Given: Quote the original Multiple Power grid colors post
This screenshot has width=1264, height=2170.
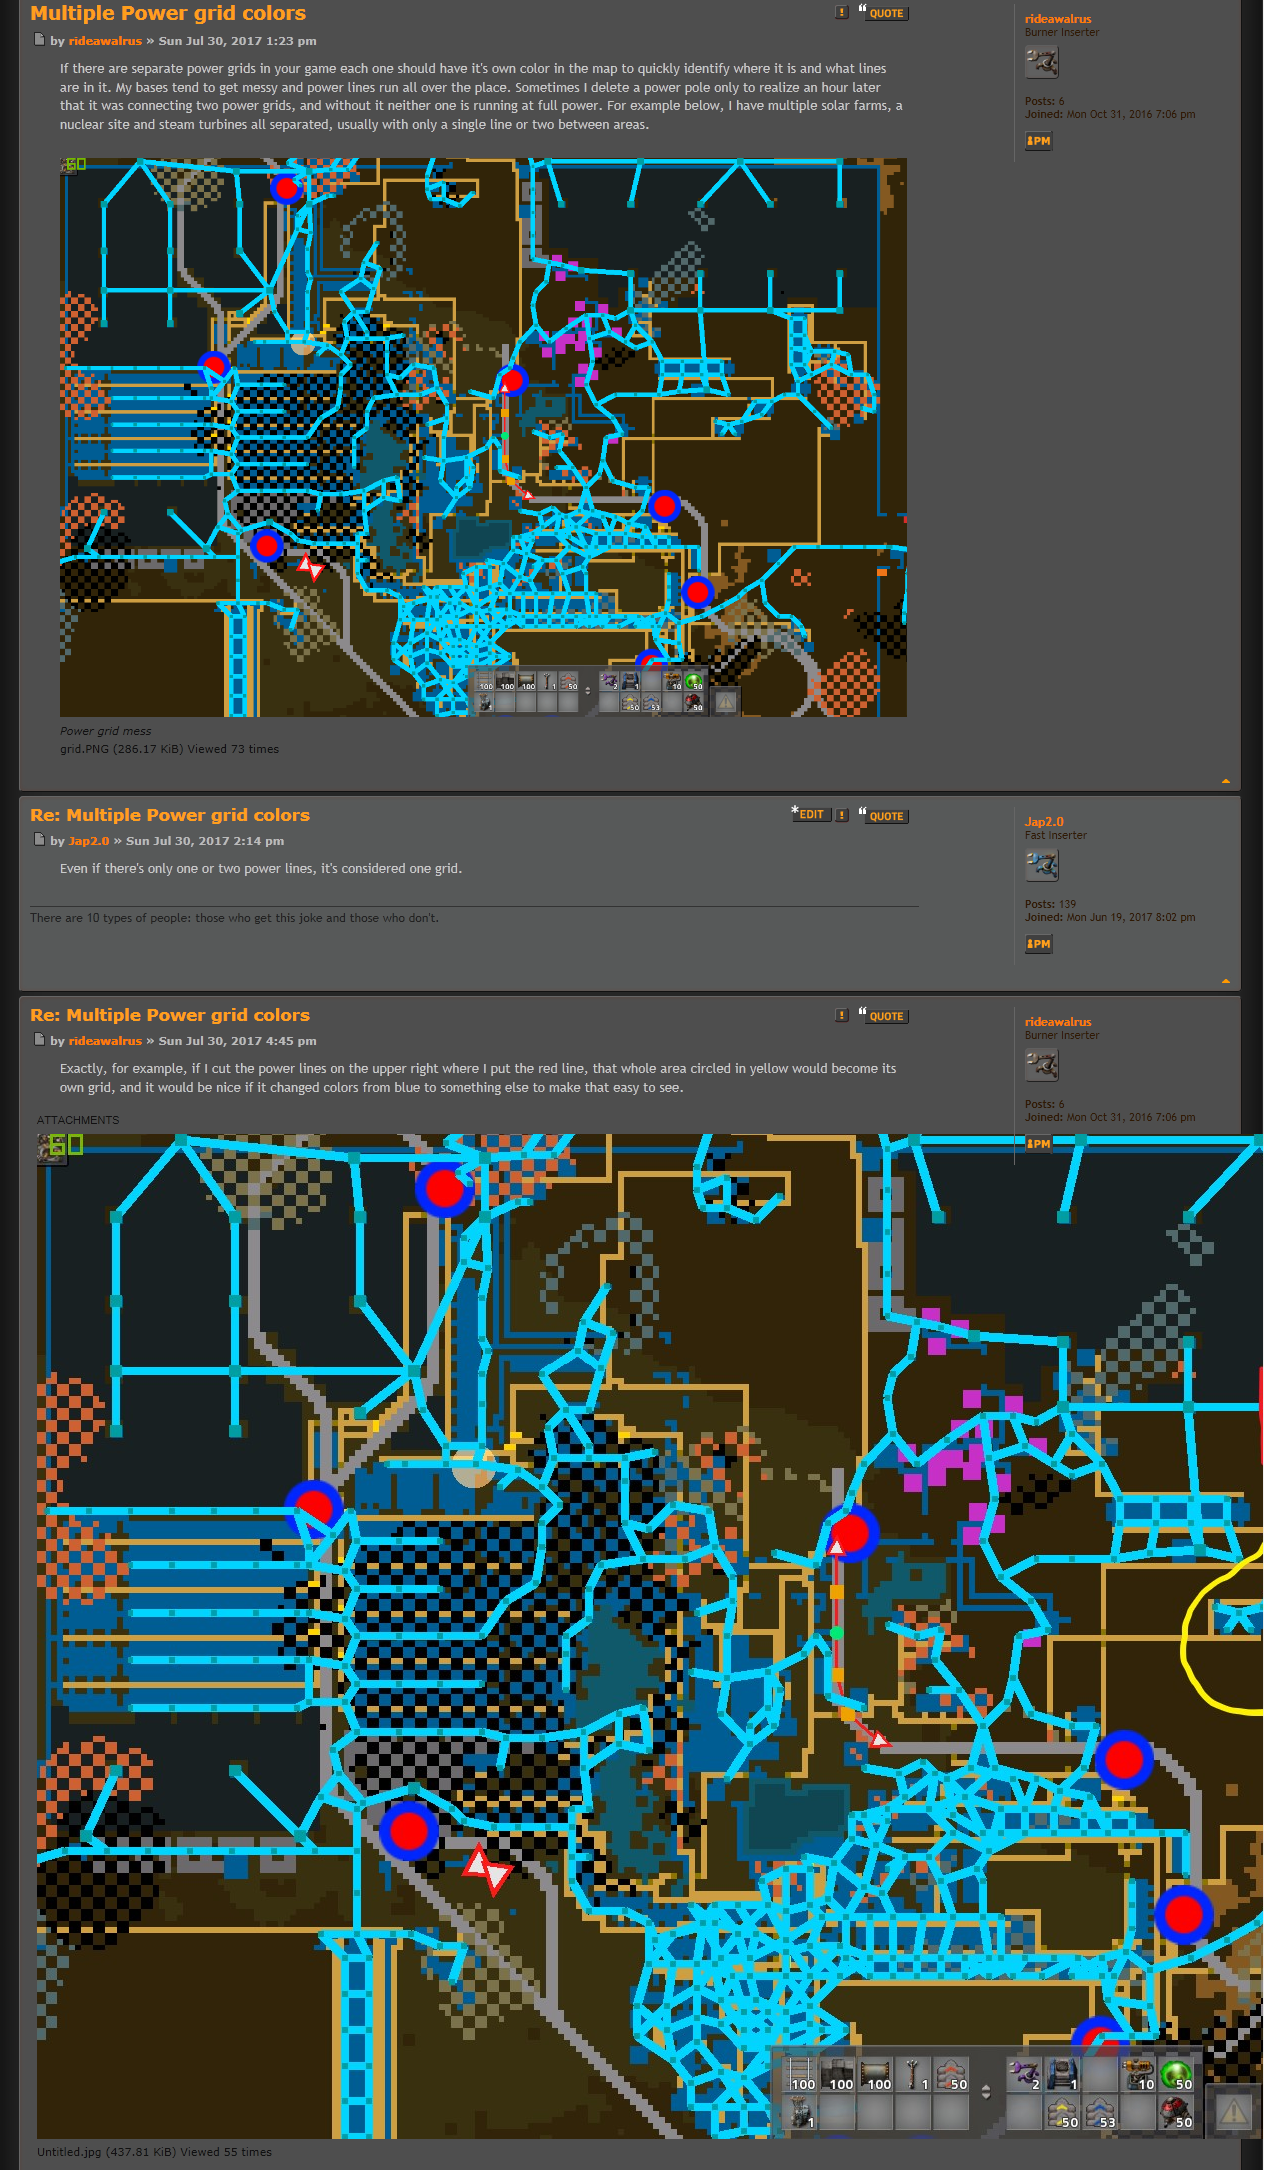Looking at the screenshot, I should pyautogui.click(x=883, y=13).
